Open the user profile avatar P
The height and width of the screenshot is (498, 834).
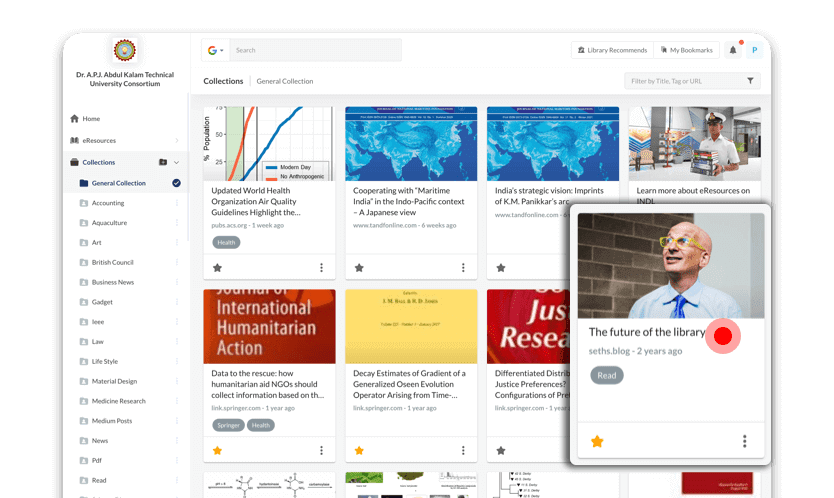755,50
